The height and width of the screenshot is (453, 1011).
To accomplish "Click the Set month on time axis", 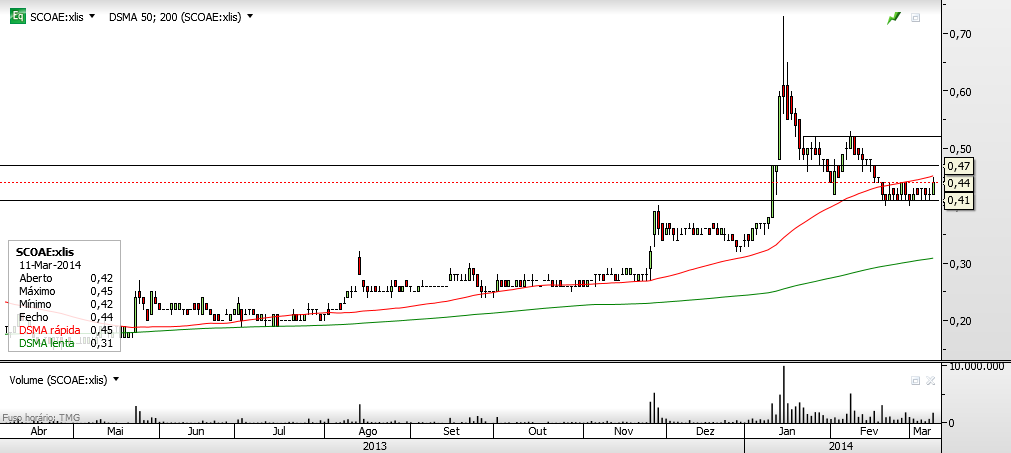I will tap(452, 430).
